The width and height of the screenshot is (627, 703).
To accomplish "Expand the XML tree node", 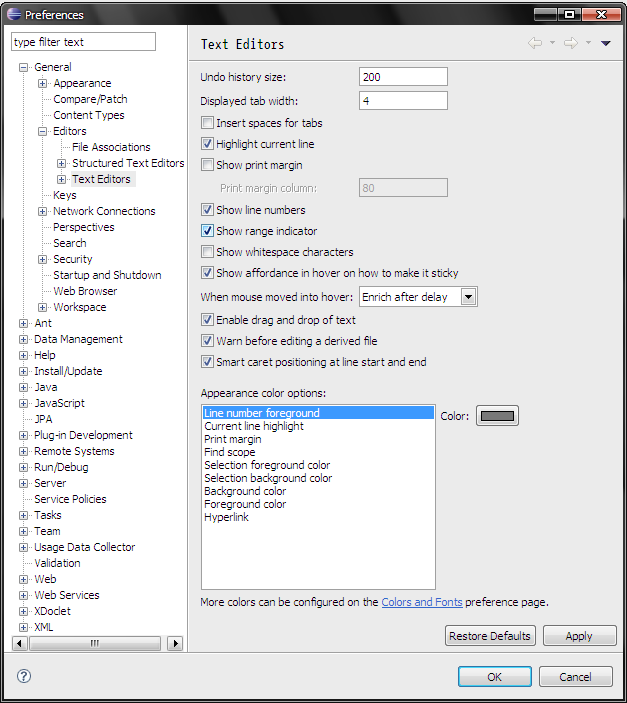I will 23,628.
